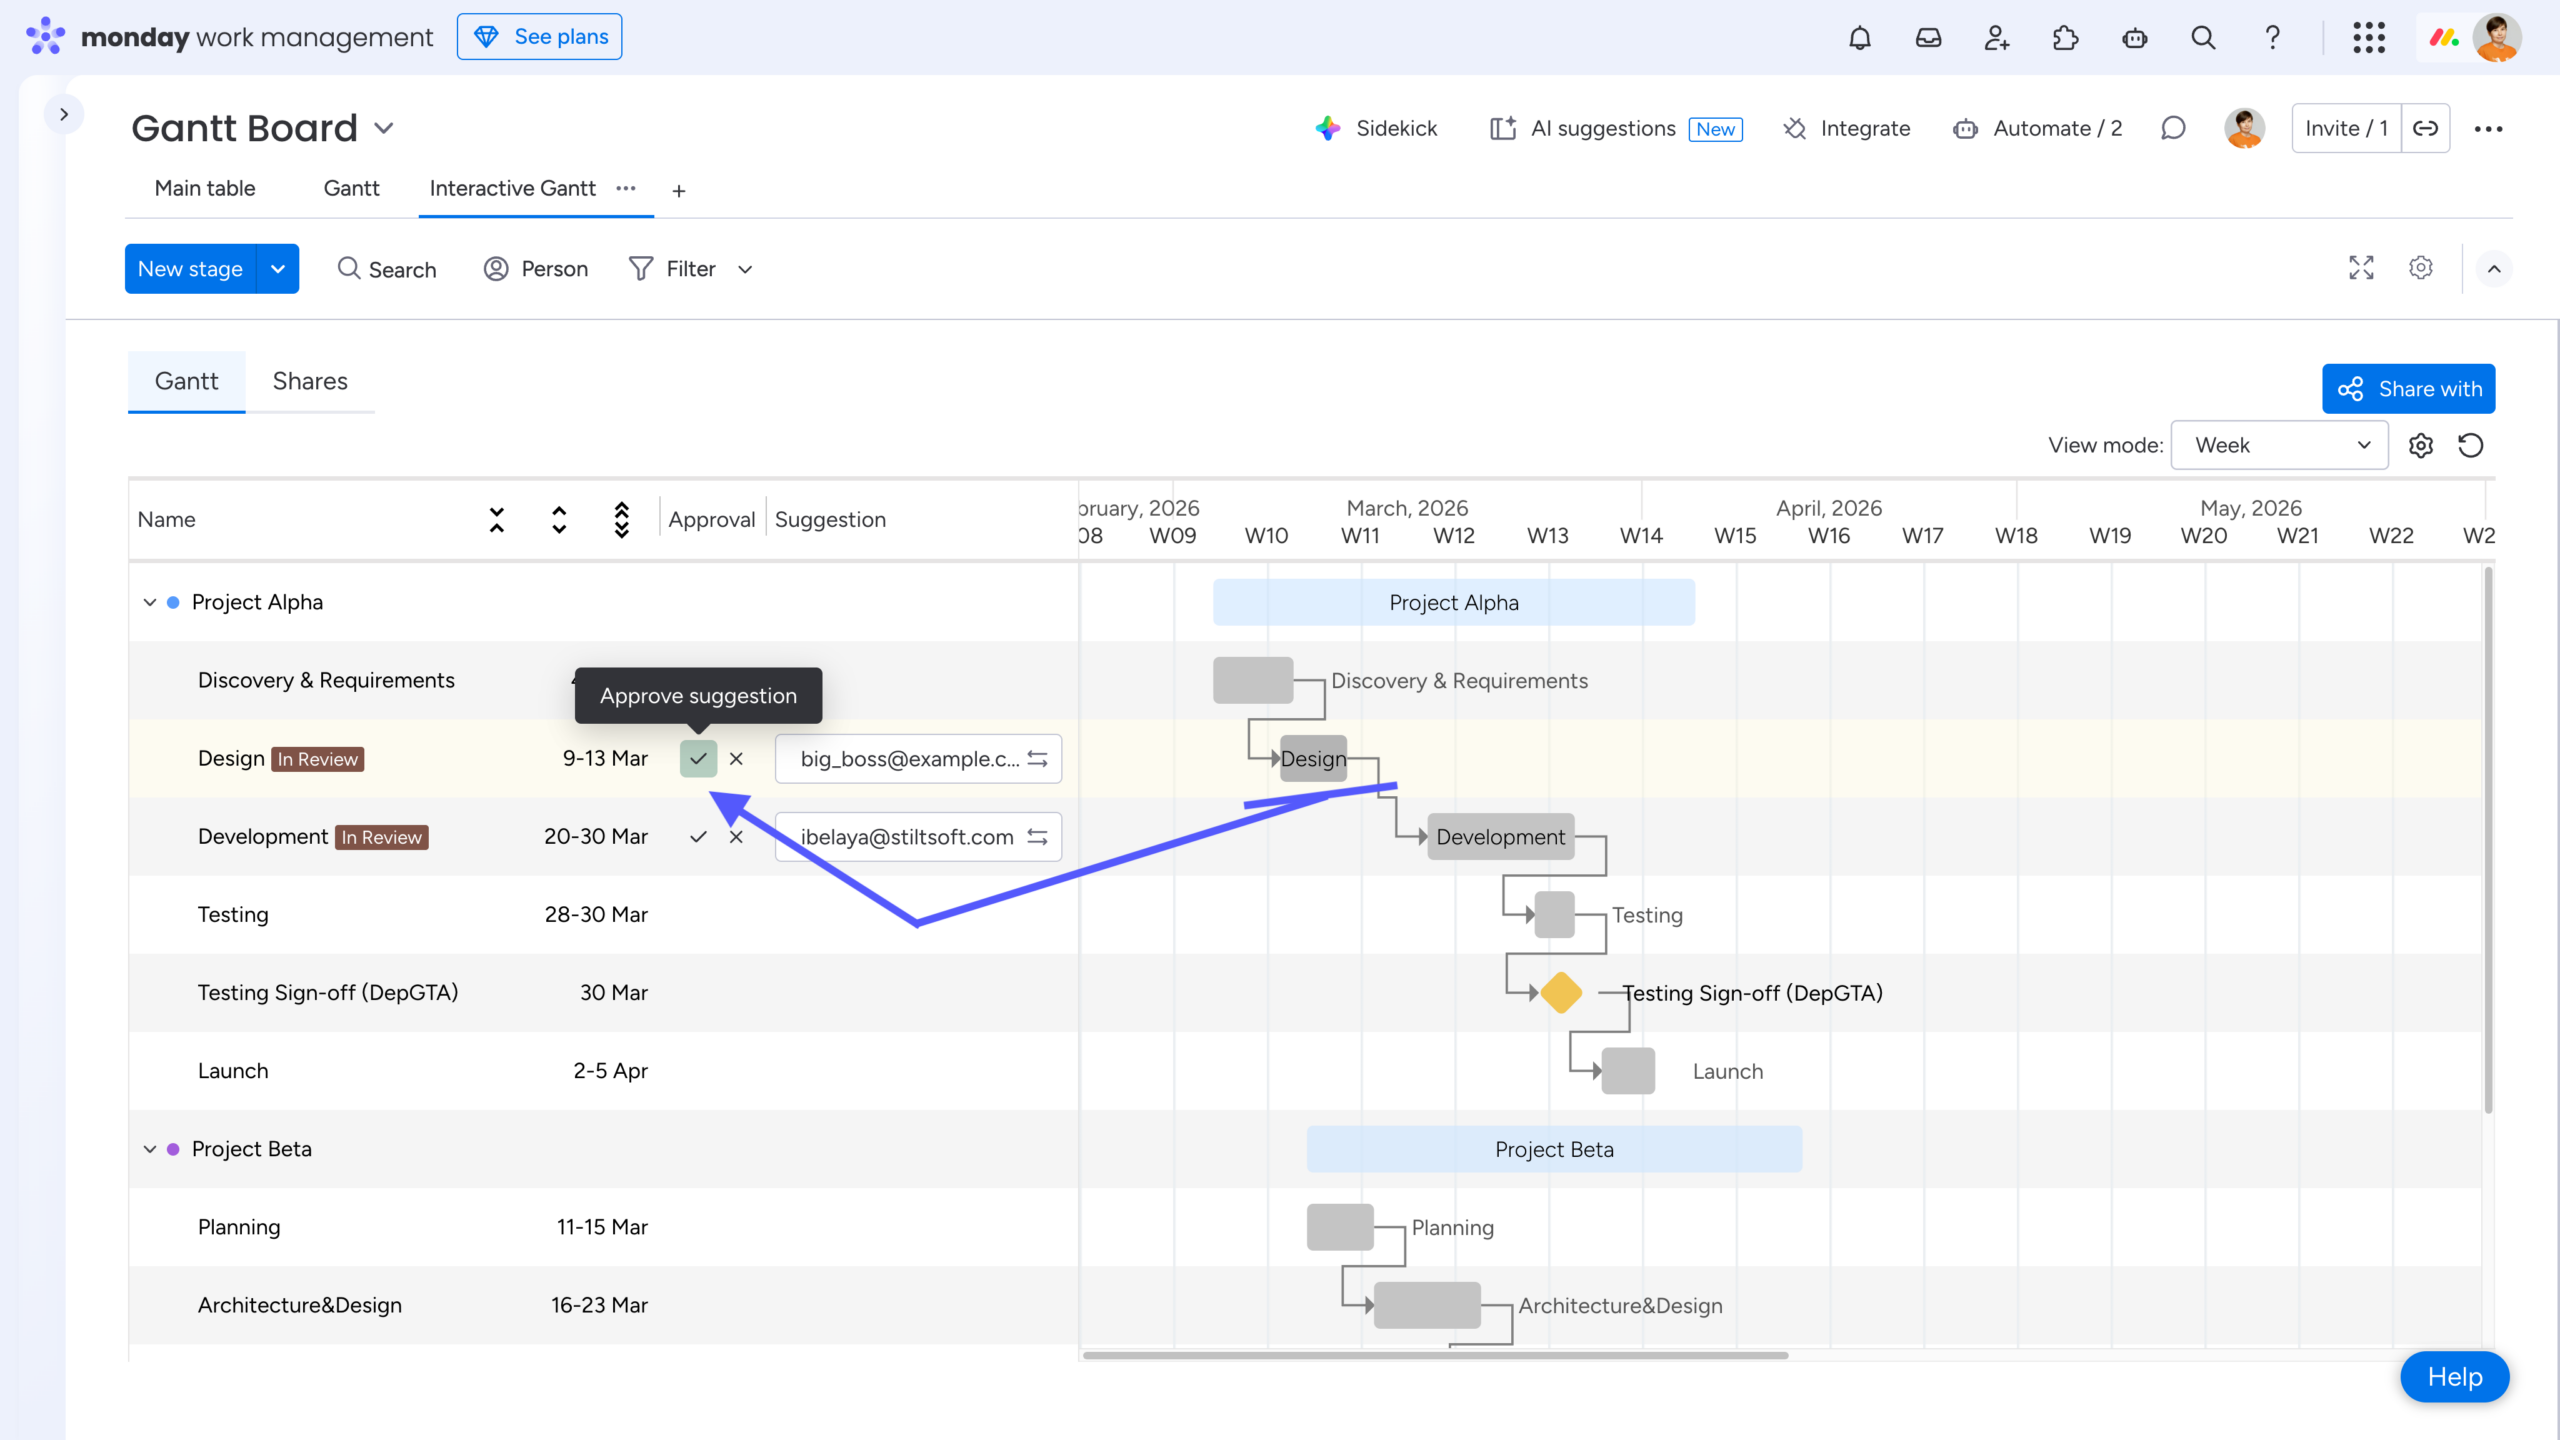
Task: Open the Shares tab
Action: (310, 381)
